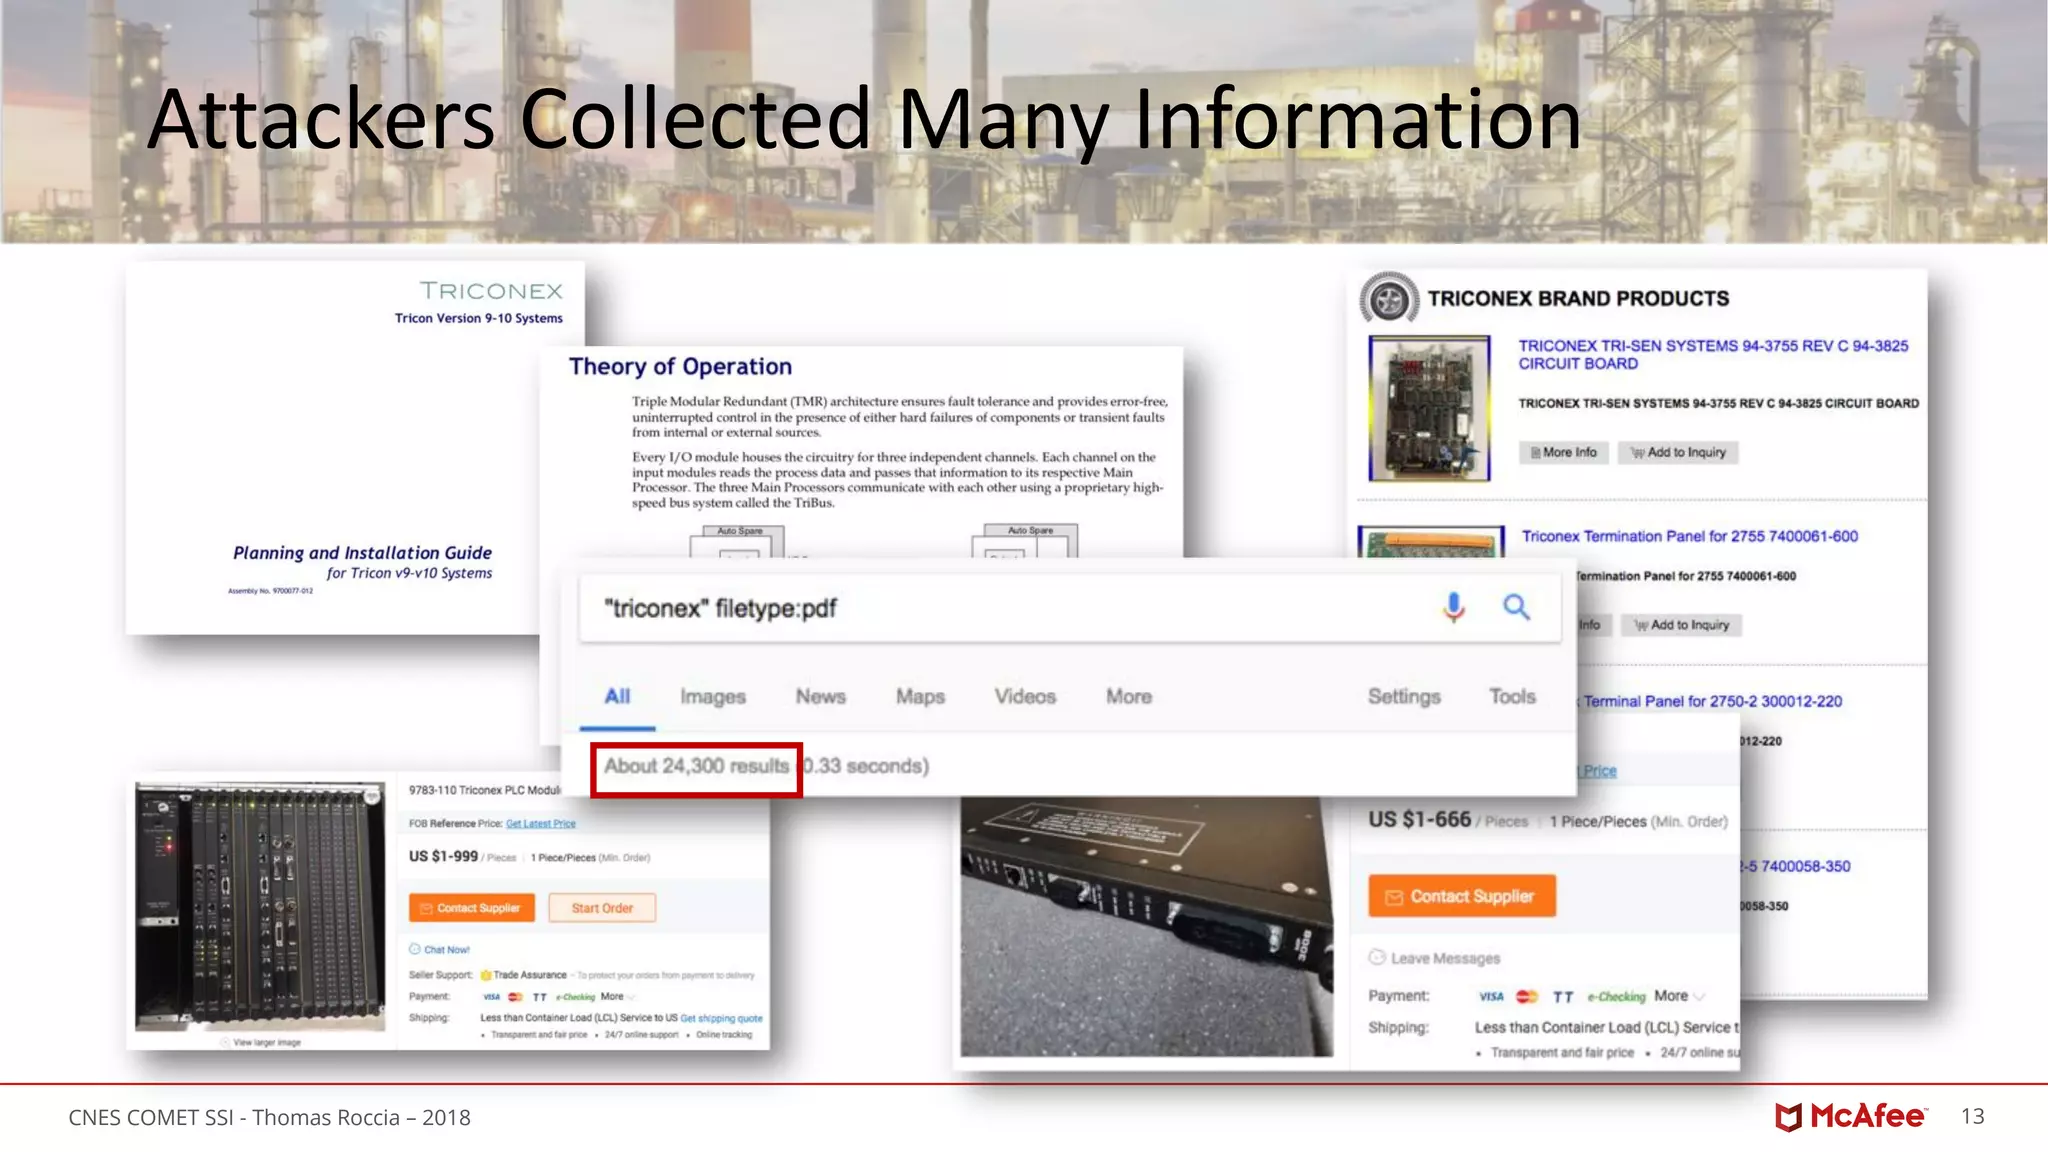Click the Triconex module close-up photo
This screenshot has height=1152, width=2048.
(x=1146, y=927)
